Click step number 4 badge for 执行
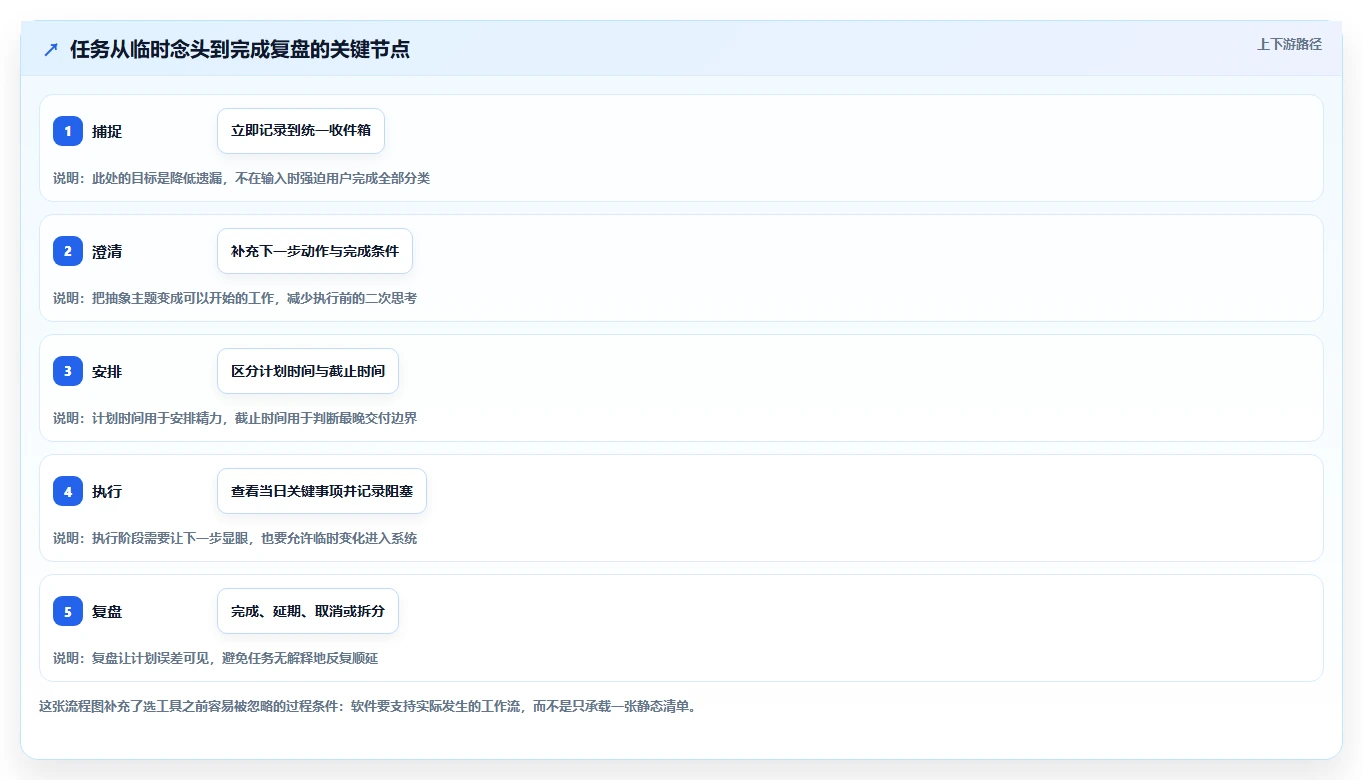The height and width of the screenshot is (780, 1363). tap(68, 491)
